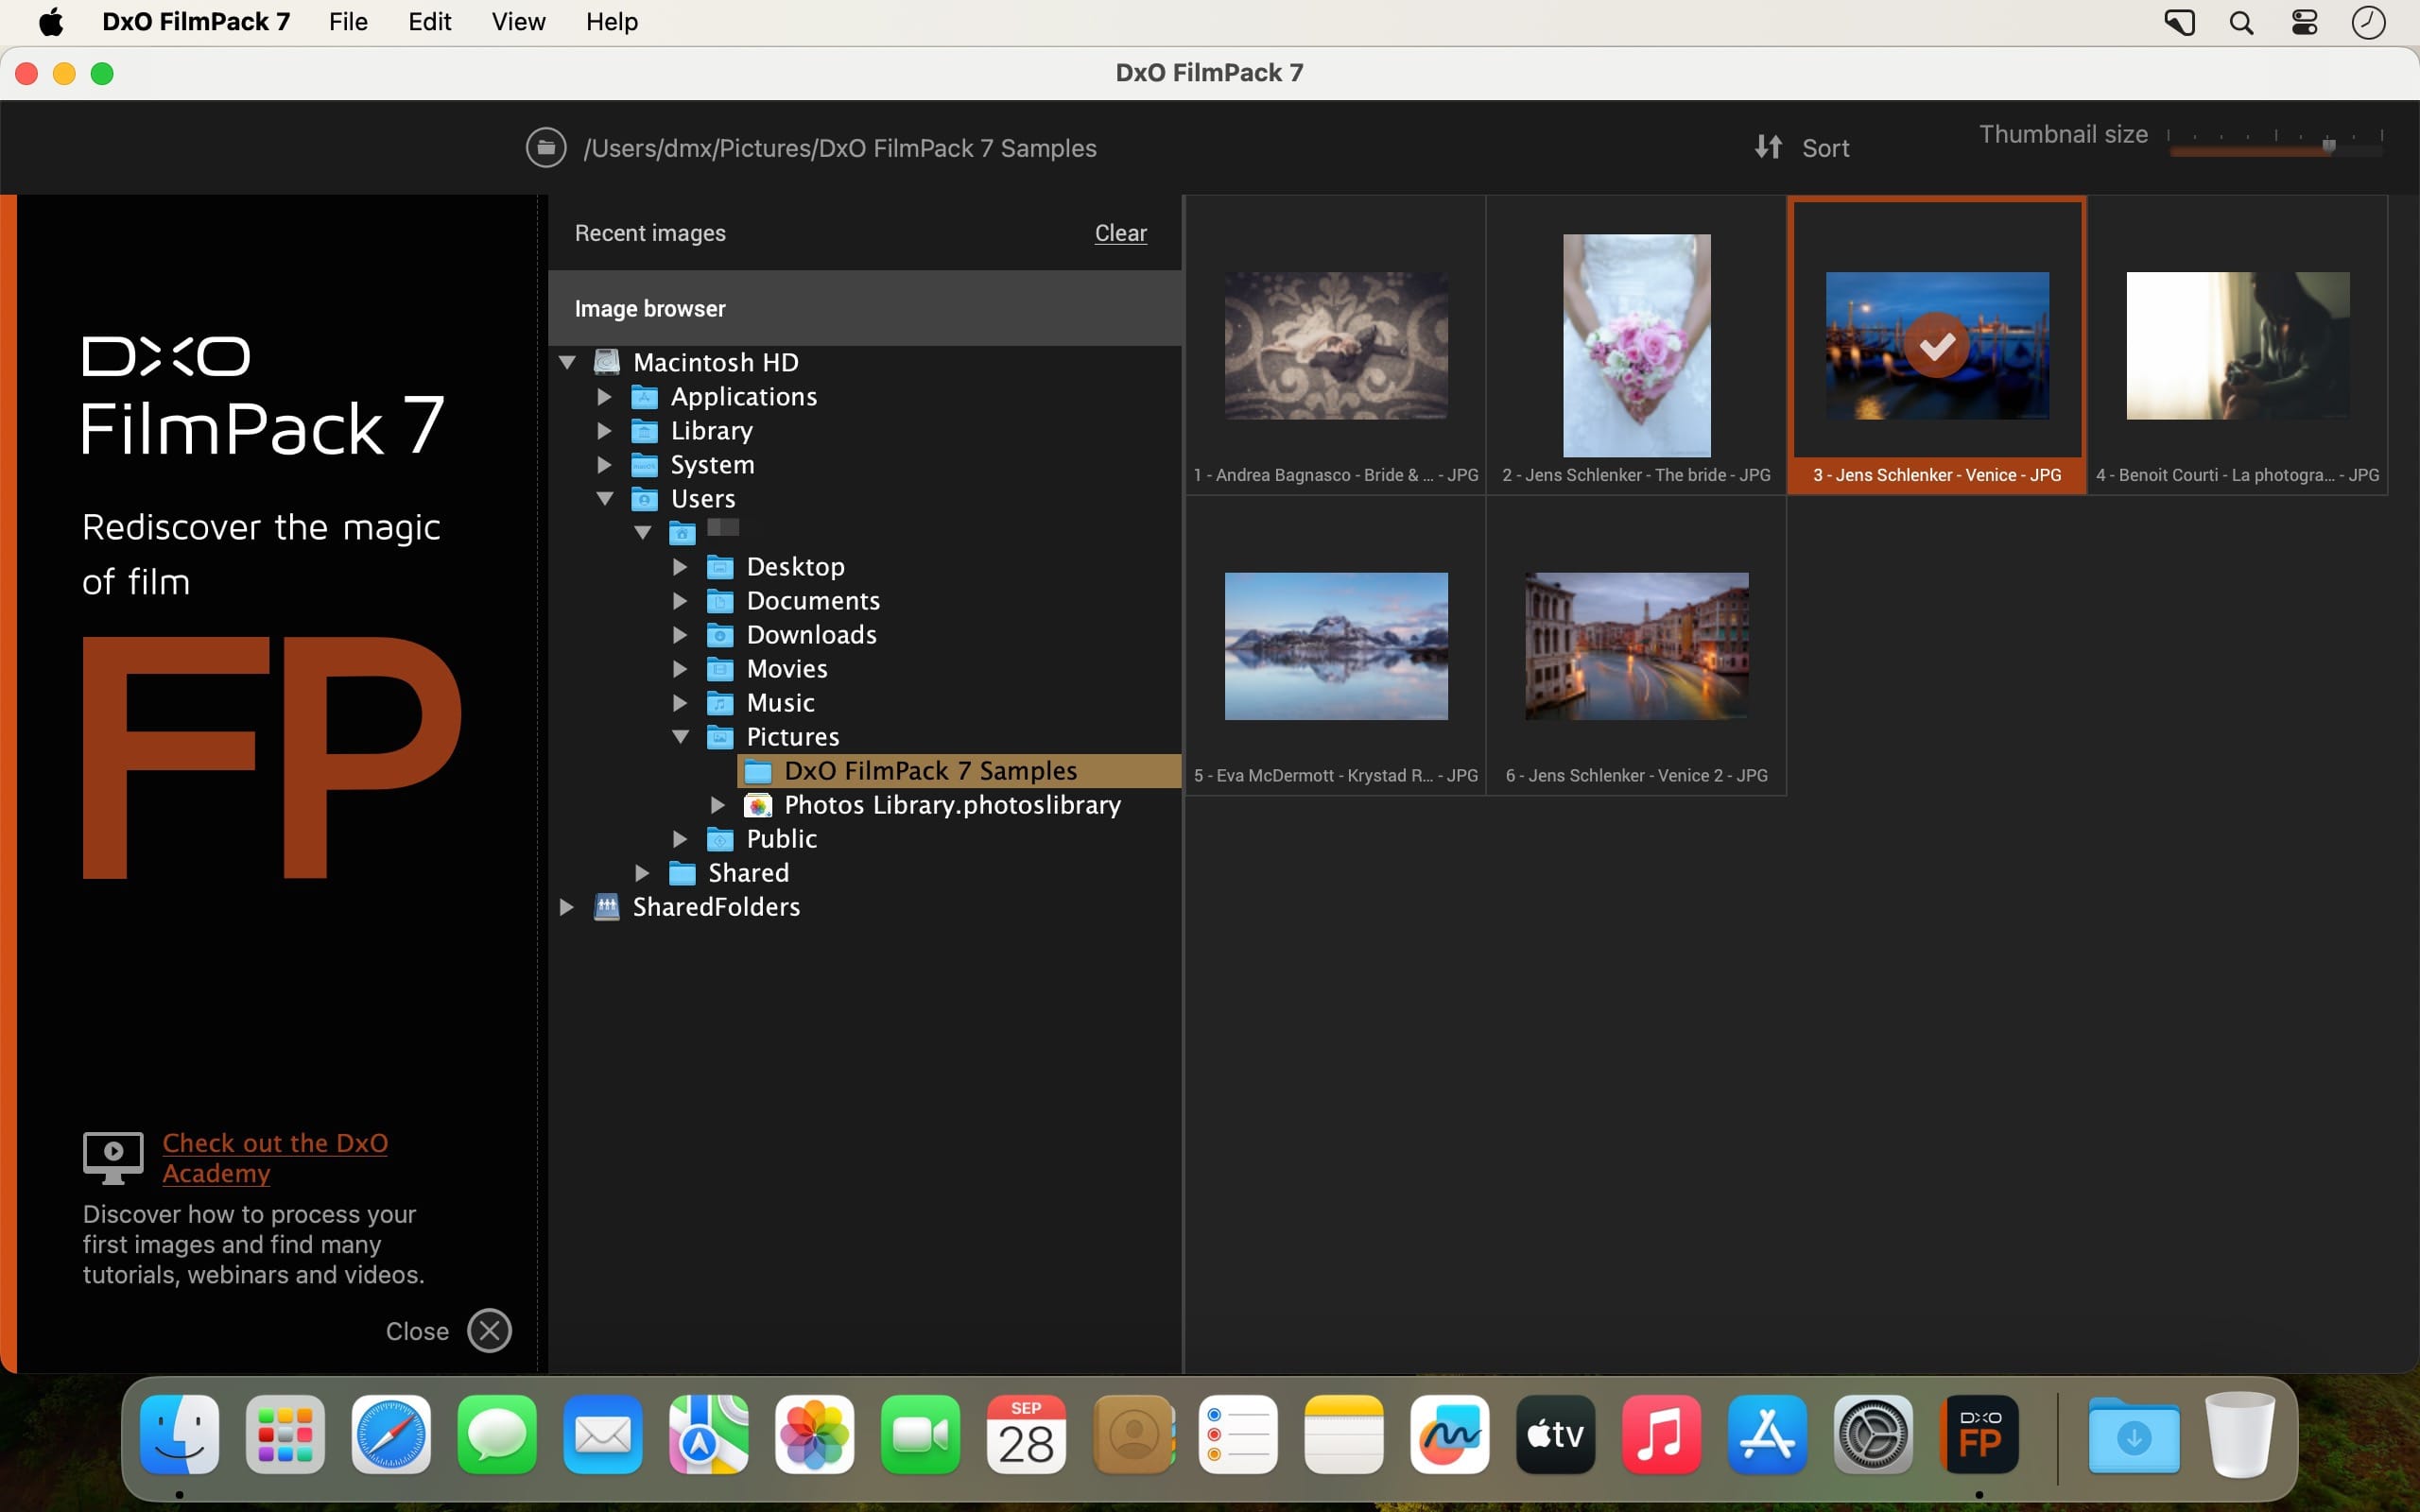Image resolution: width=2420 pixels, height=1512 pixels.
Task: Click the Sort button label
Action: click(x=1825, y=148)
